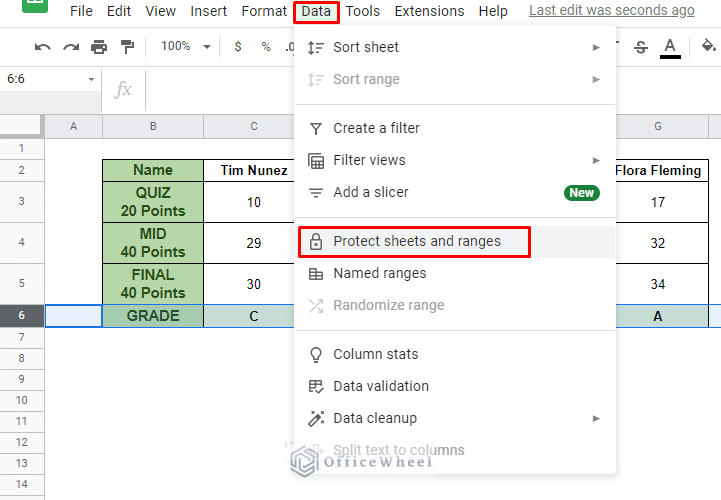This screenshot has width=721, height=500.
Task: Click Create a filter option
Action: point(376,128)
